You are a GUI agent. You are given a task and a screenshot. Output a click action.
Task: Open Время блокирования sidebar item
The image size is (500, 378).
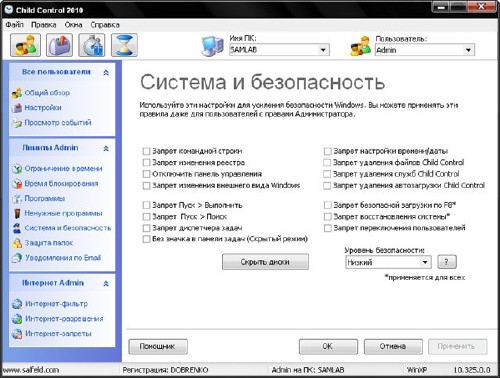pyautogui.click(x=61, y=184)
